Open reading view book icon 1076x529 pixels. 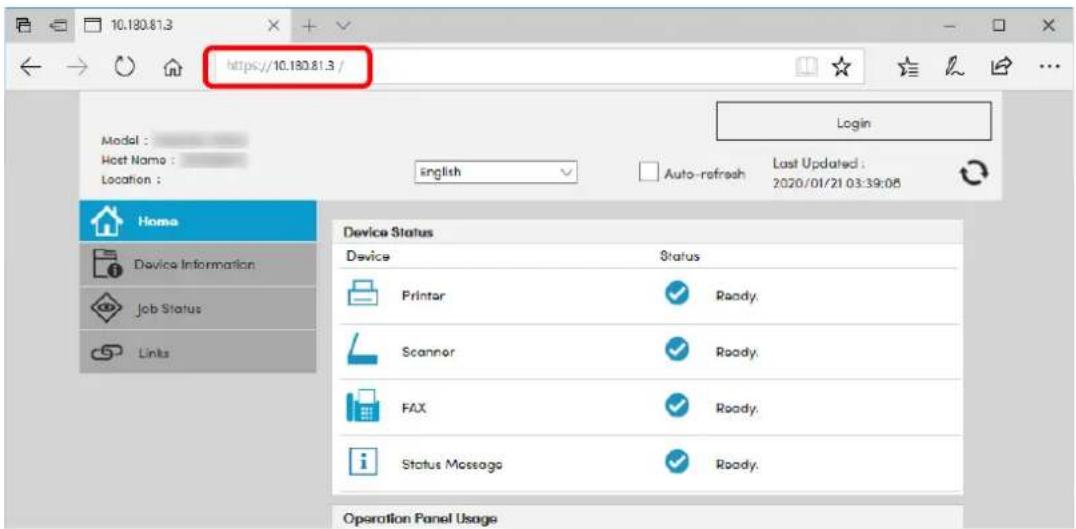pos(804,67)
